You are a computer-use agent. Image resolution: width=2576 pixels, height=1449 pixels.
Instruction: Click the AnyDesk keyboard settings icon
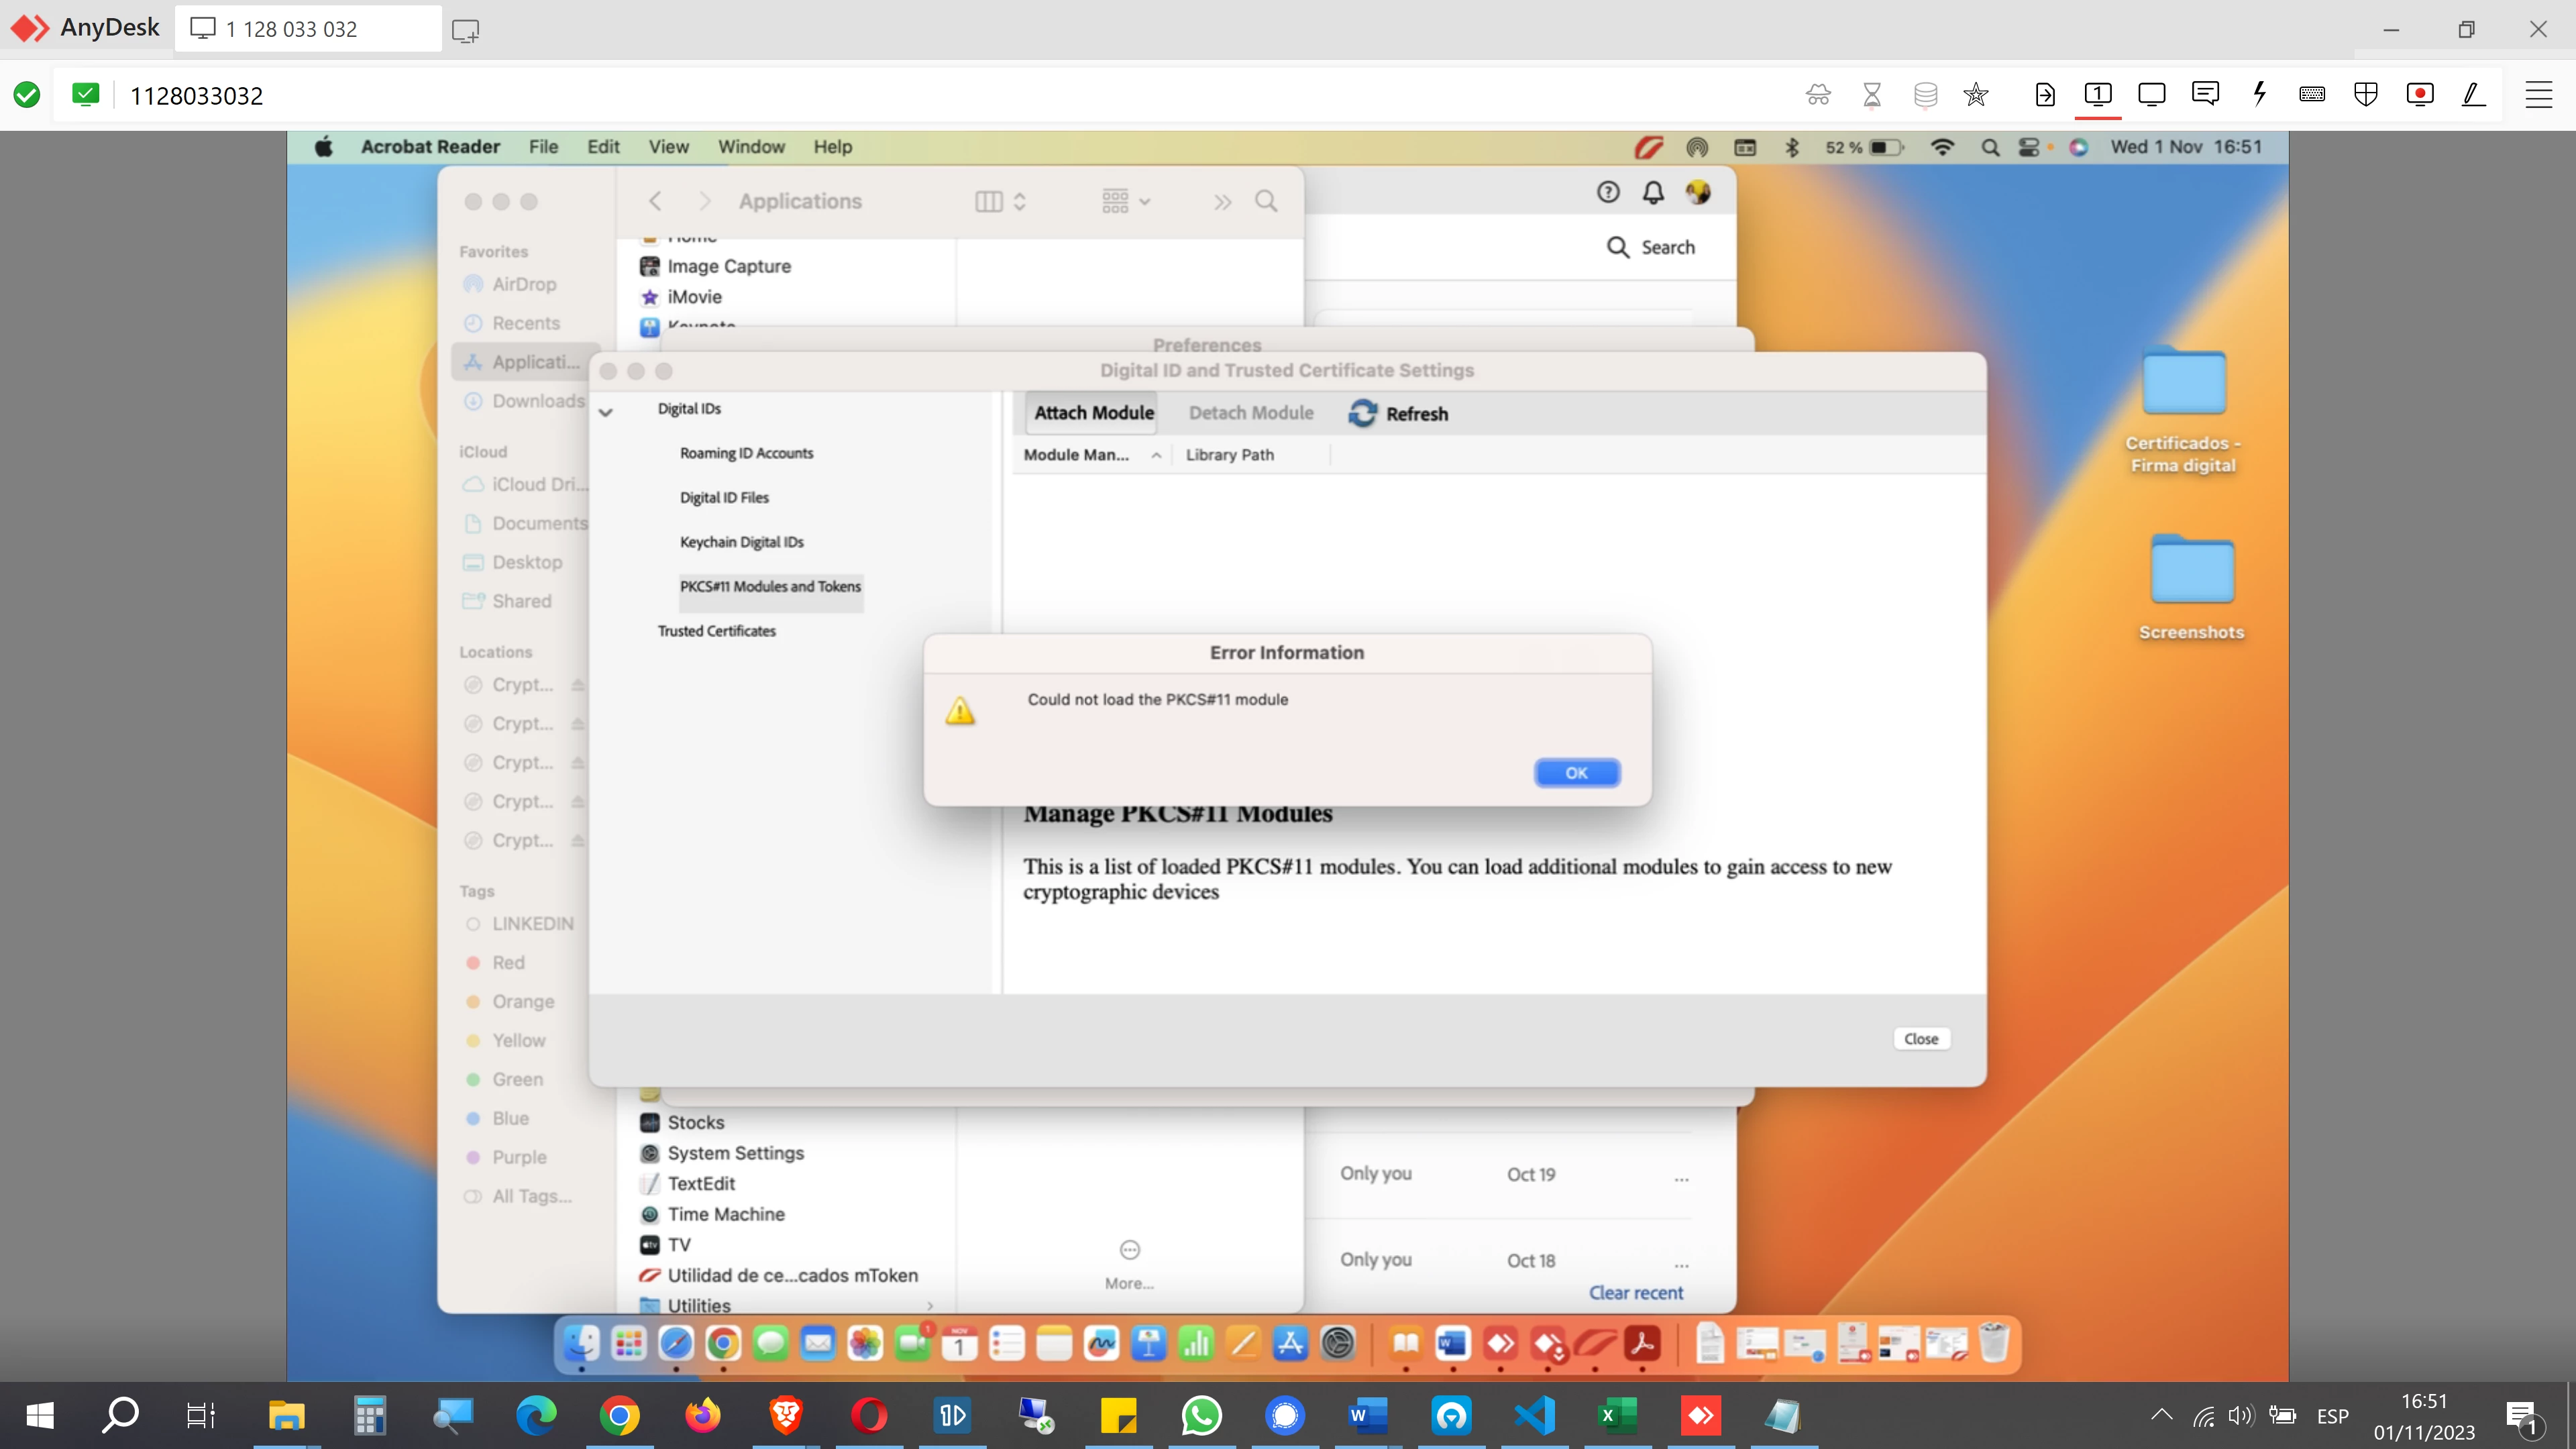[x=2312, y=95]
